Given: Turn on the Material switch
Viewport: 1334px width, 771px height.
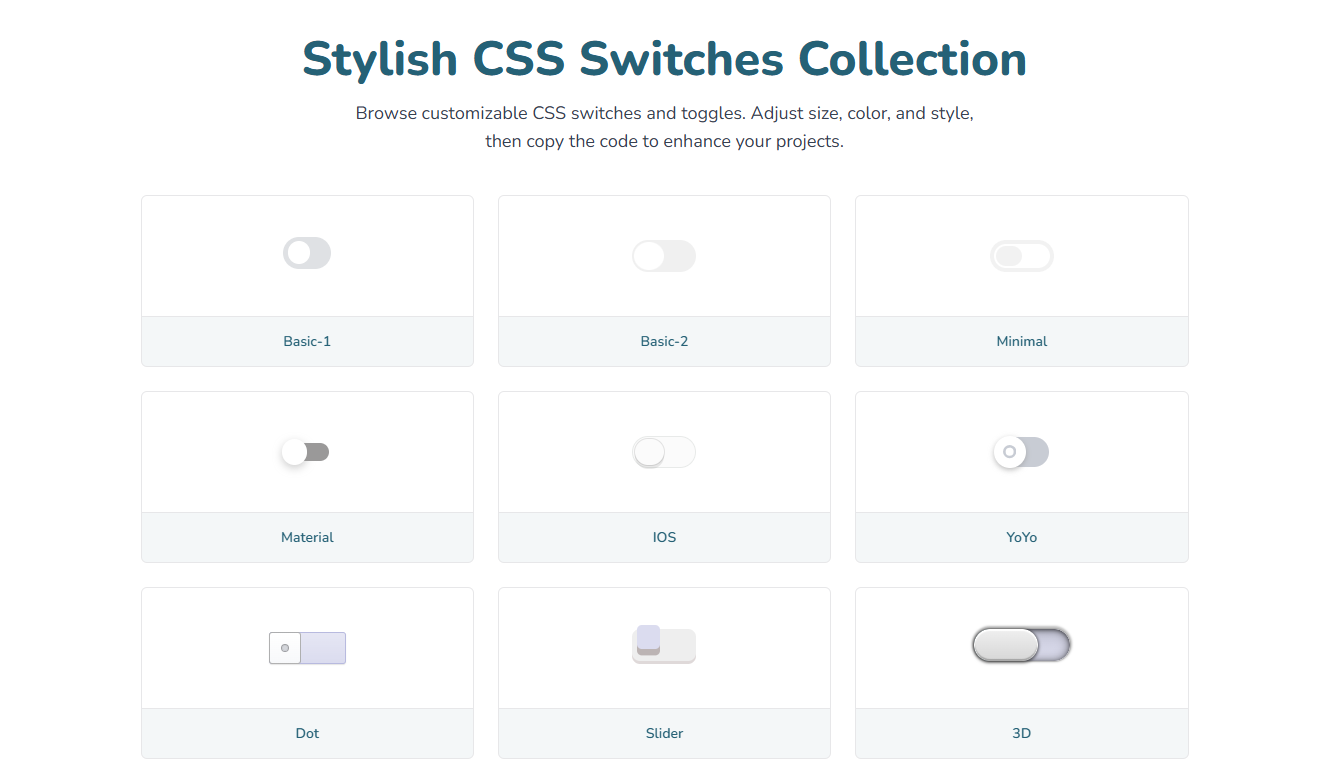Looking at the screenshot, I should pos(307,452).
